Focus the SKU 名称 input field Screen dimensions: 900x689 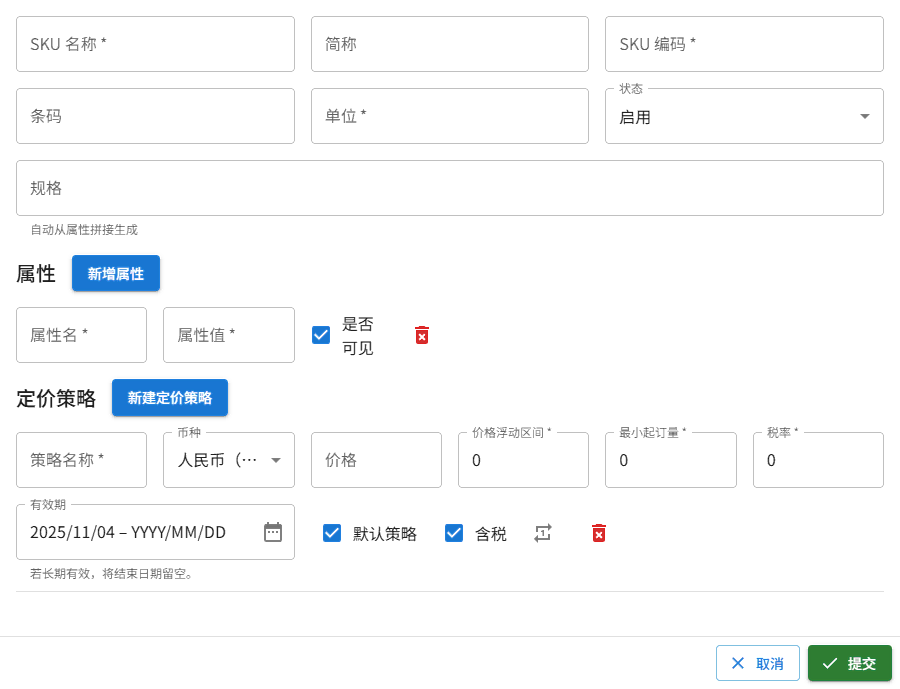(x=155, y=44)
